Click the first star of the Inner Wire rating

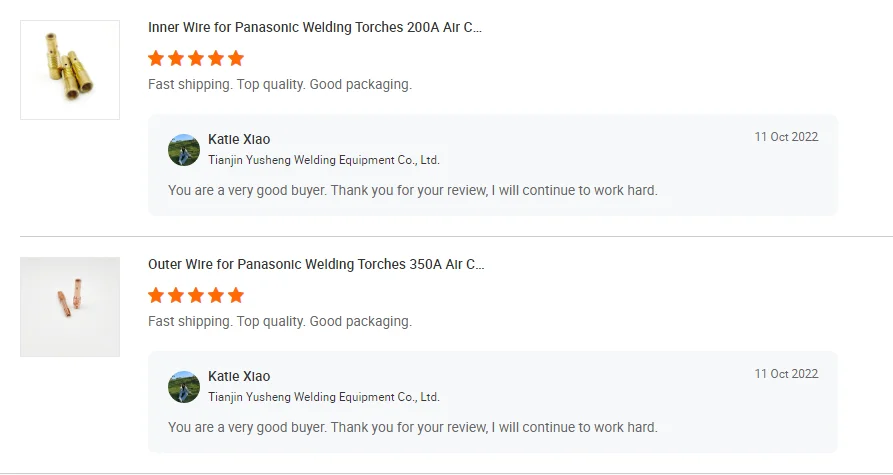coord(156,58)
